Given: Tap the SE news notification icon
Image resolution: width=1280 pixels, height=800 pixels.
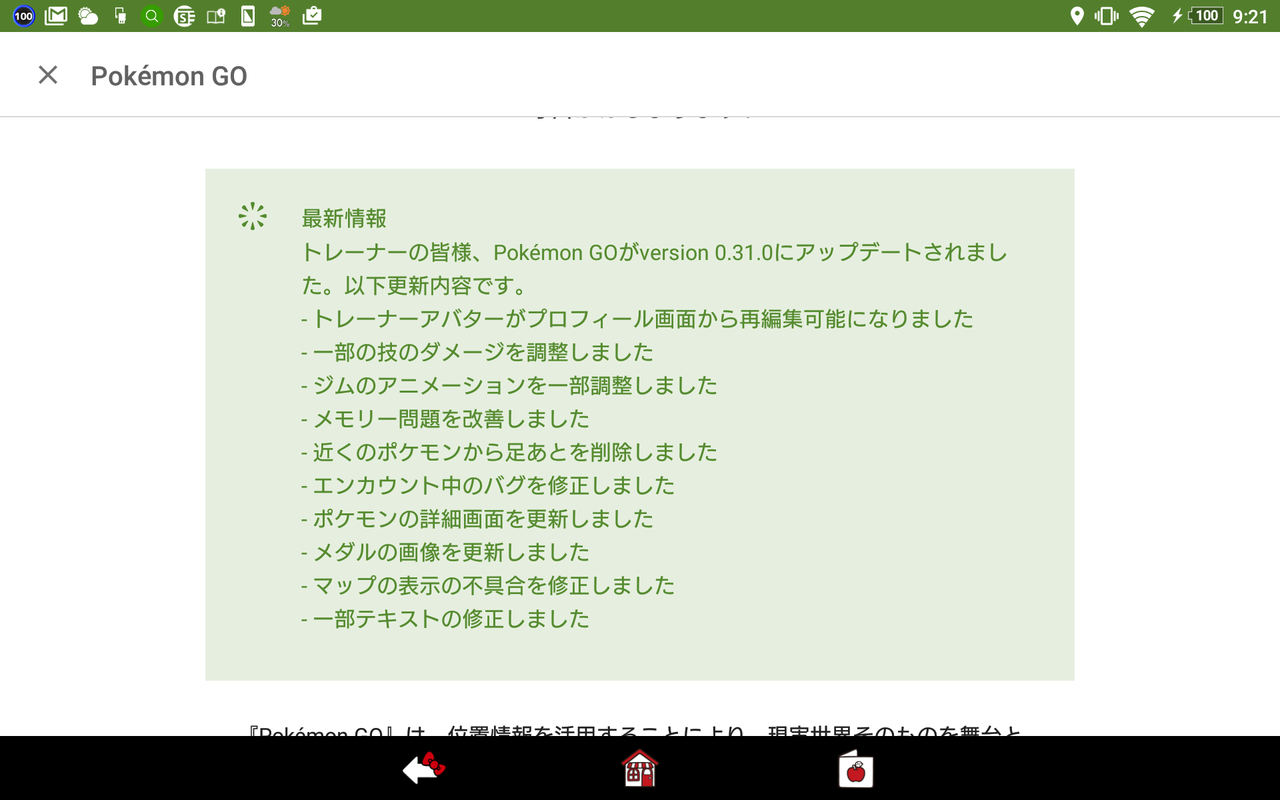Looking at the screenshot, I should pyautogui.click(x=184, y=16).
